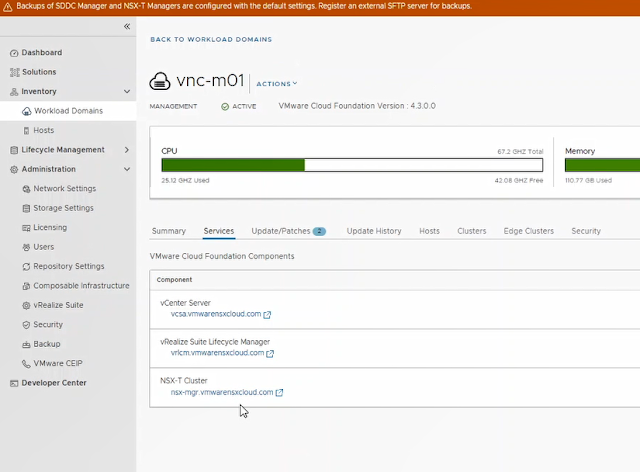Click the Developer Center icon

[x=14, y=383]
